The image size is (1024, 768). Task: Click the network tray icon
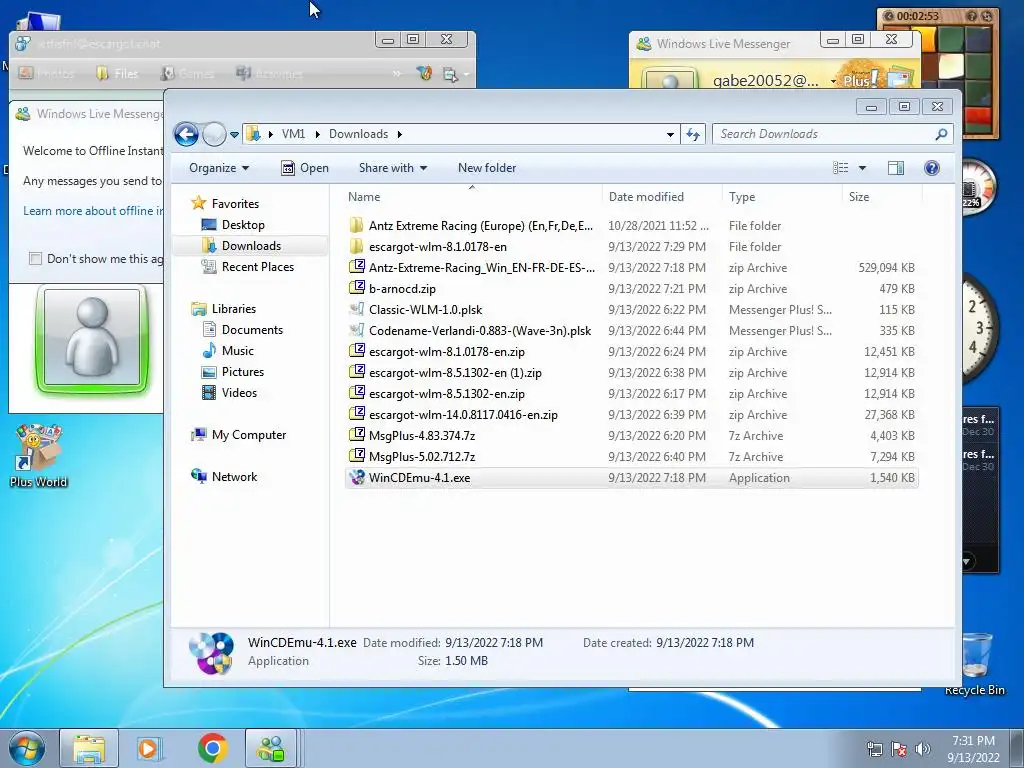click(x=874, y=749)
